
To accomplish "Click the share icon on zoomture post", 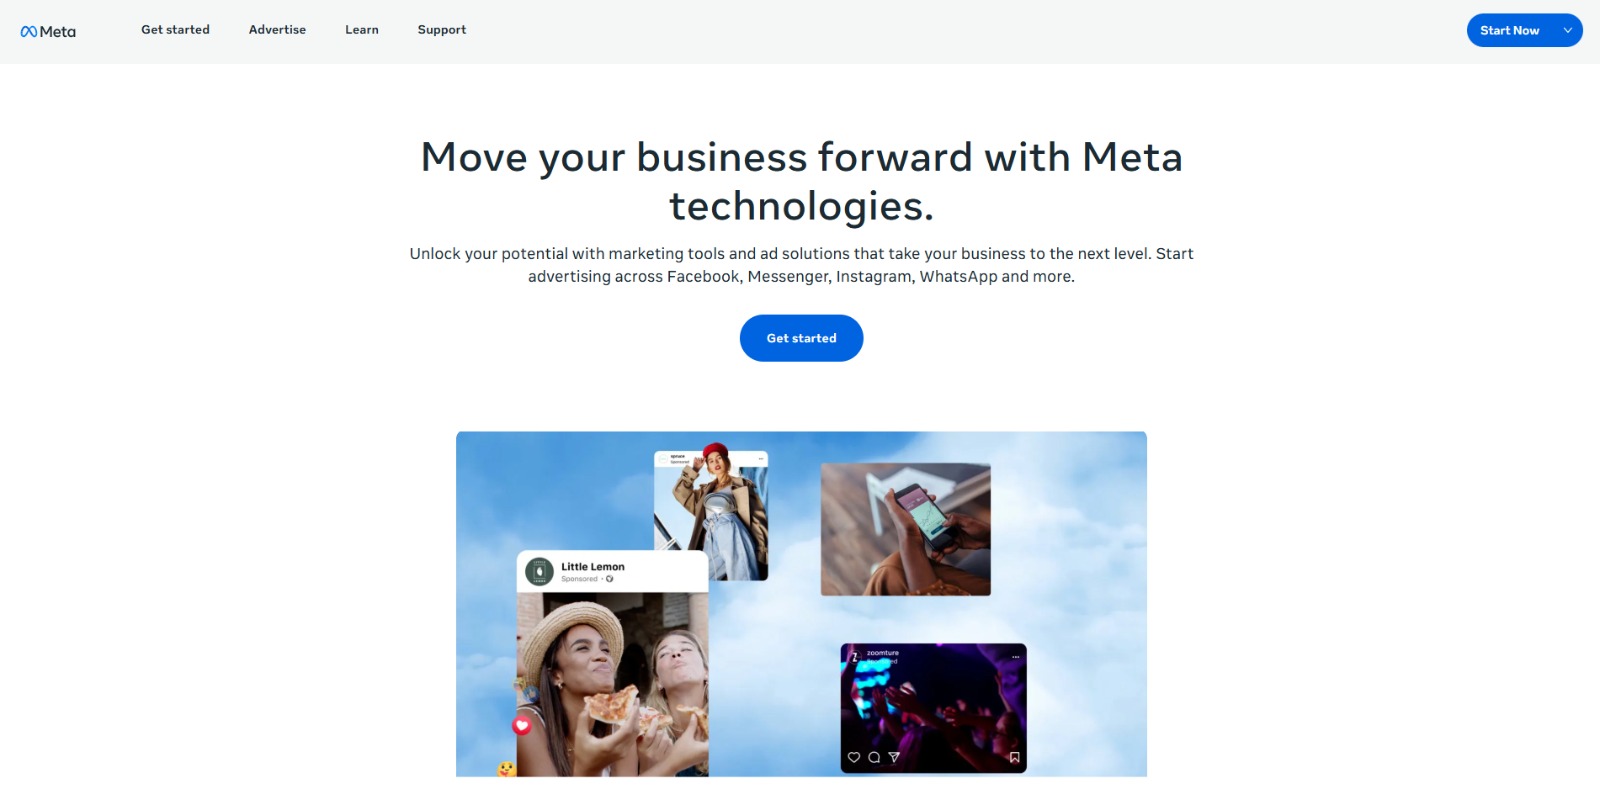I will pyautogui.click(x=894, y=757).
